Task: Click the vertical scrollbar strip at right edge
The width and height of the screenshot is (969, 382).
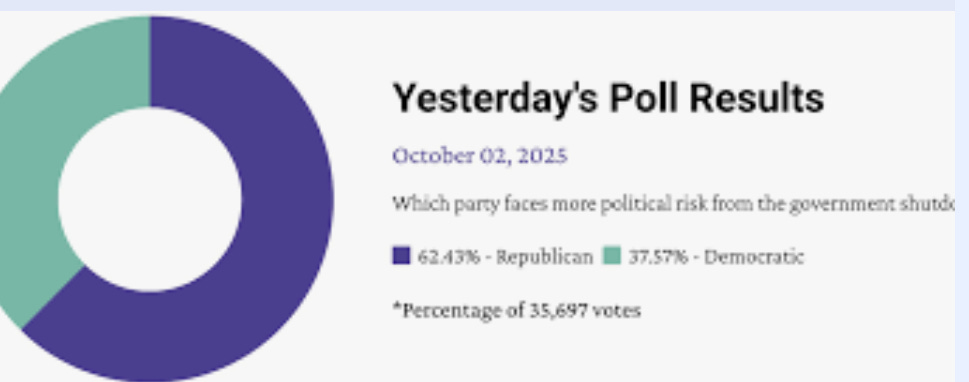Action: (962, 191)
